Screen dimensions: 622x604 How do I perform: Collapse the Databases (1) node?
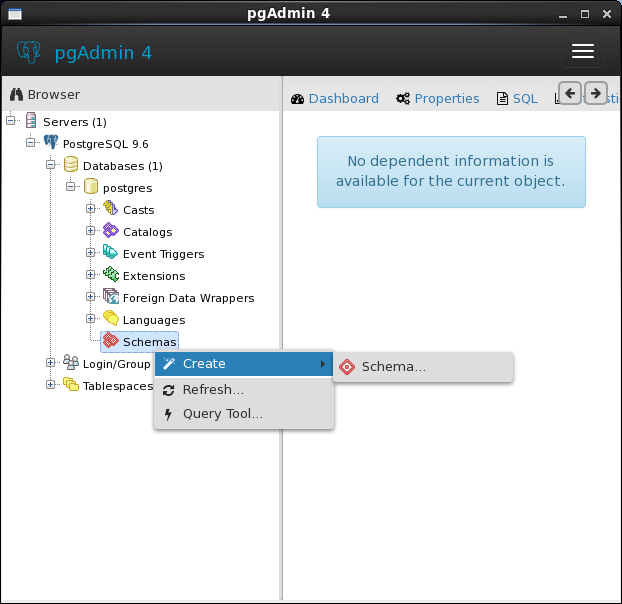50,164
